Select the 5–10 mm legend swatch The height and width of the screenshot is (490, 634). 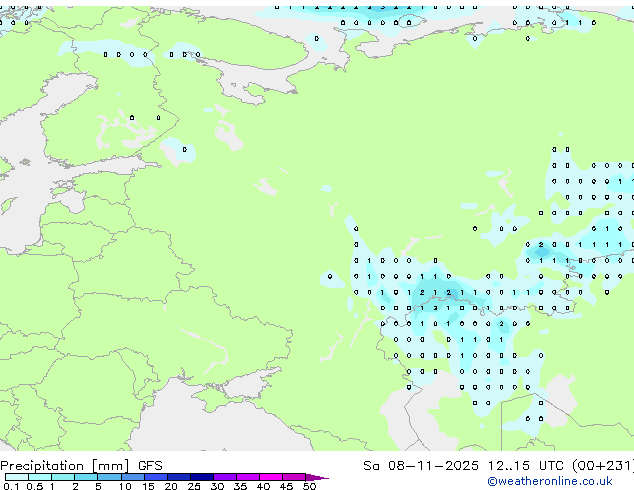[x=110, y=477]
